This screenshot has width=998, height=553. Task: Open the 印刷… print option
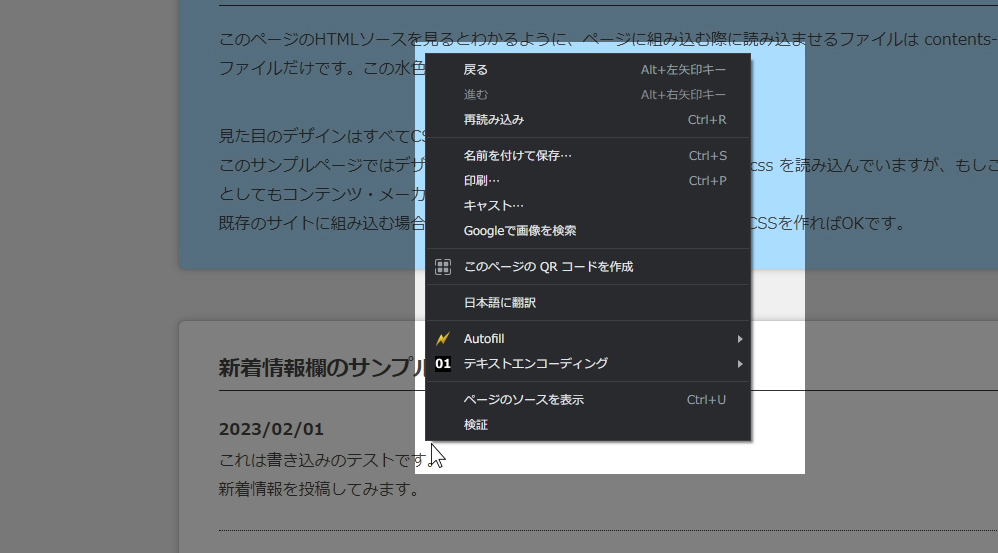482,181
